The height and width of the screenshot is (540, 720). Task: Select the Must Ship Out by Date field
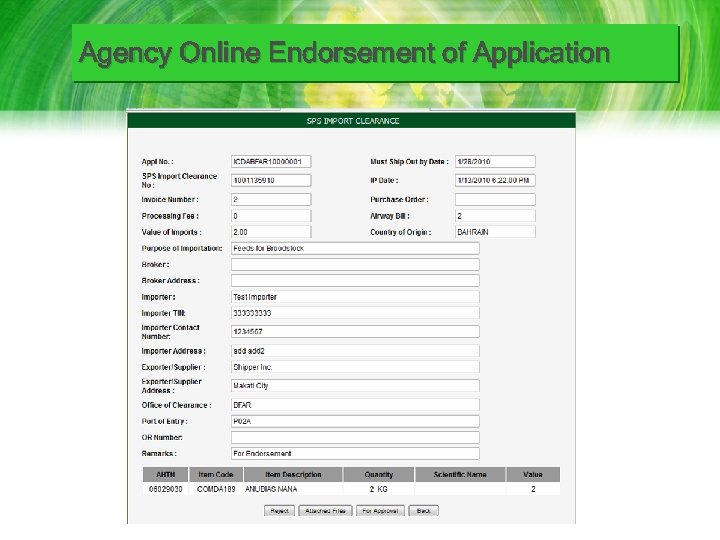(x=495, y=162)
